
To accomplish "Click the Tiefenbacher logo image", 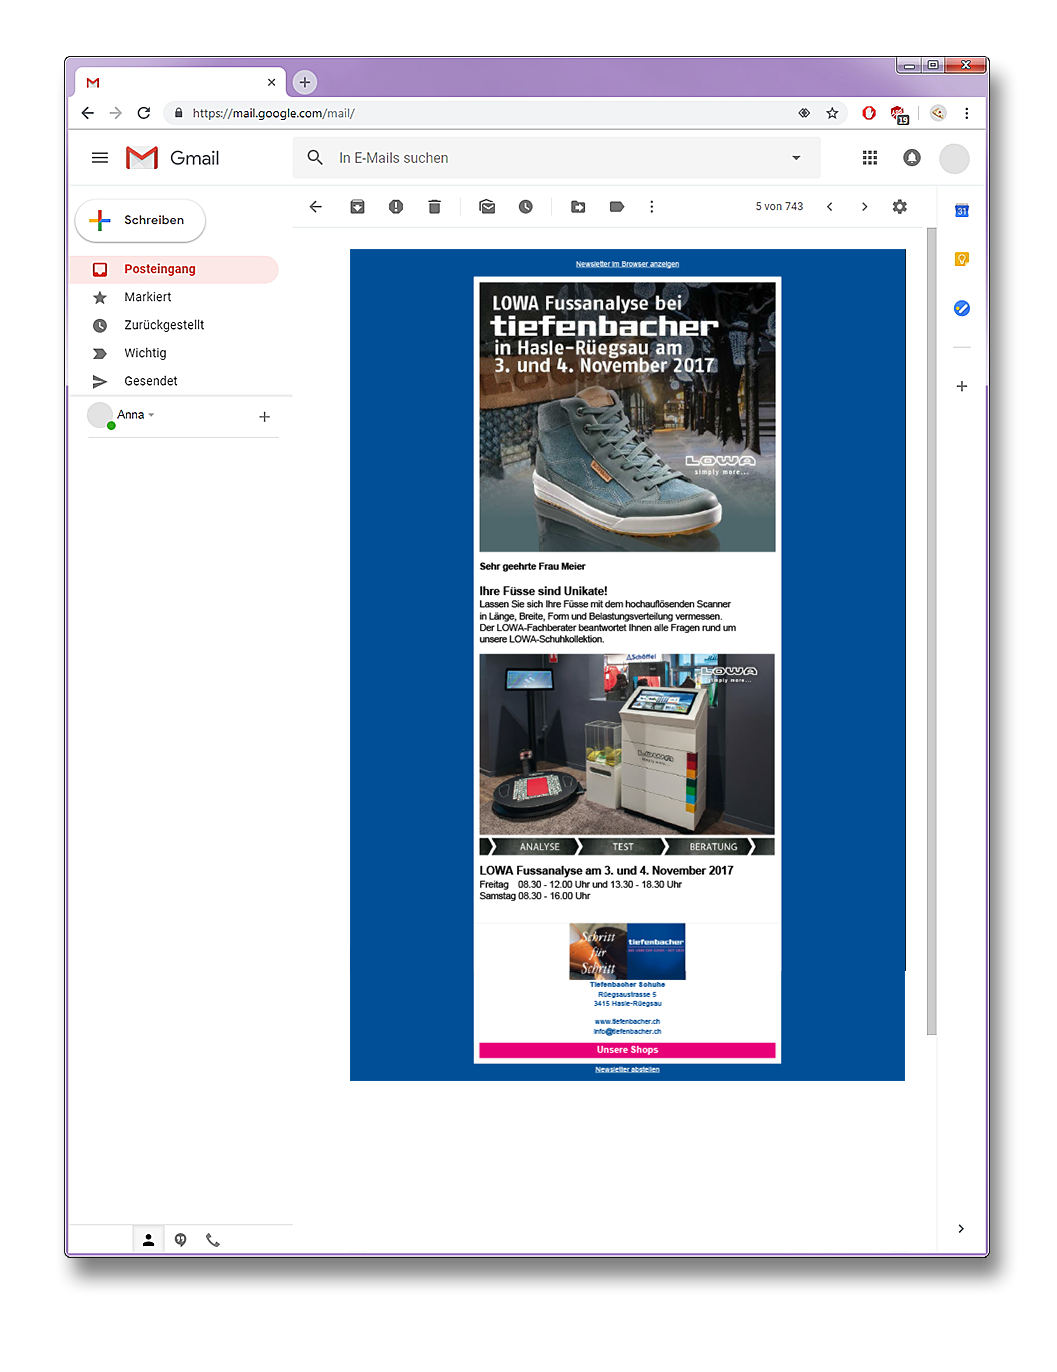I will click(627, 951).
